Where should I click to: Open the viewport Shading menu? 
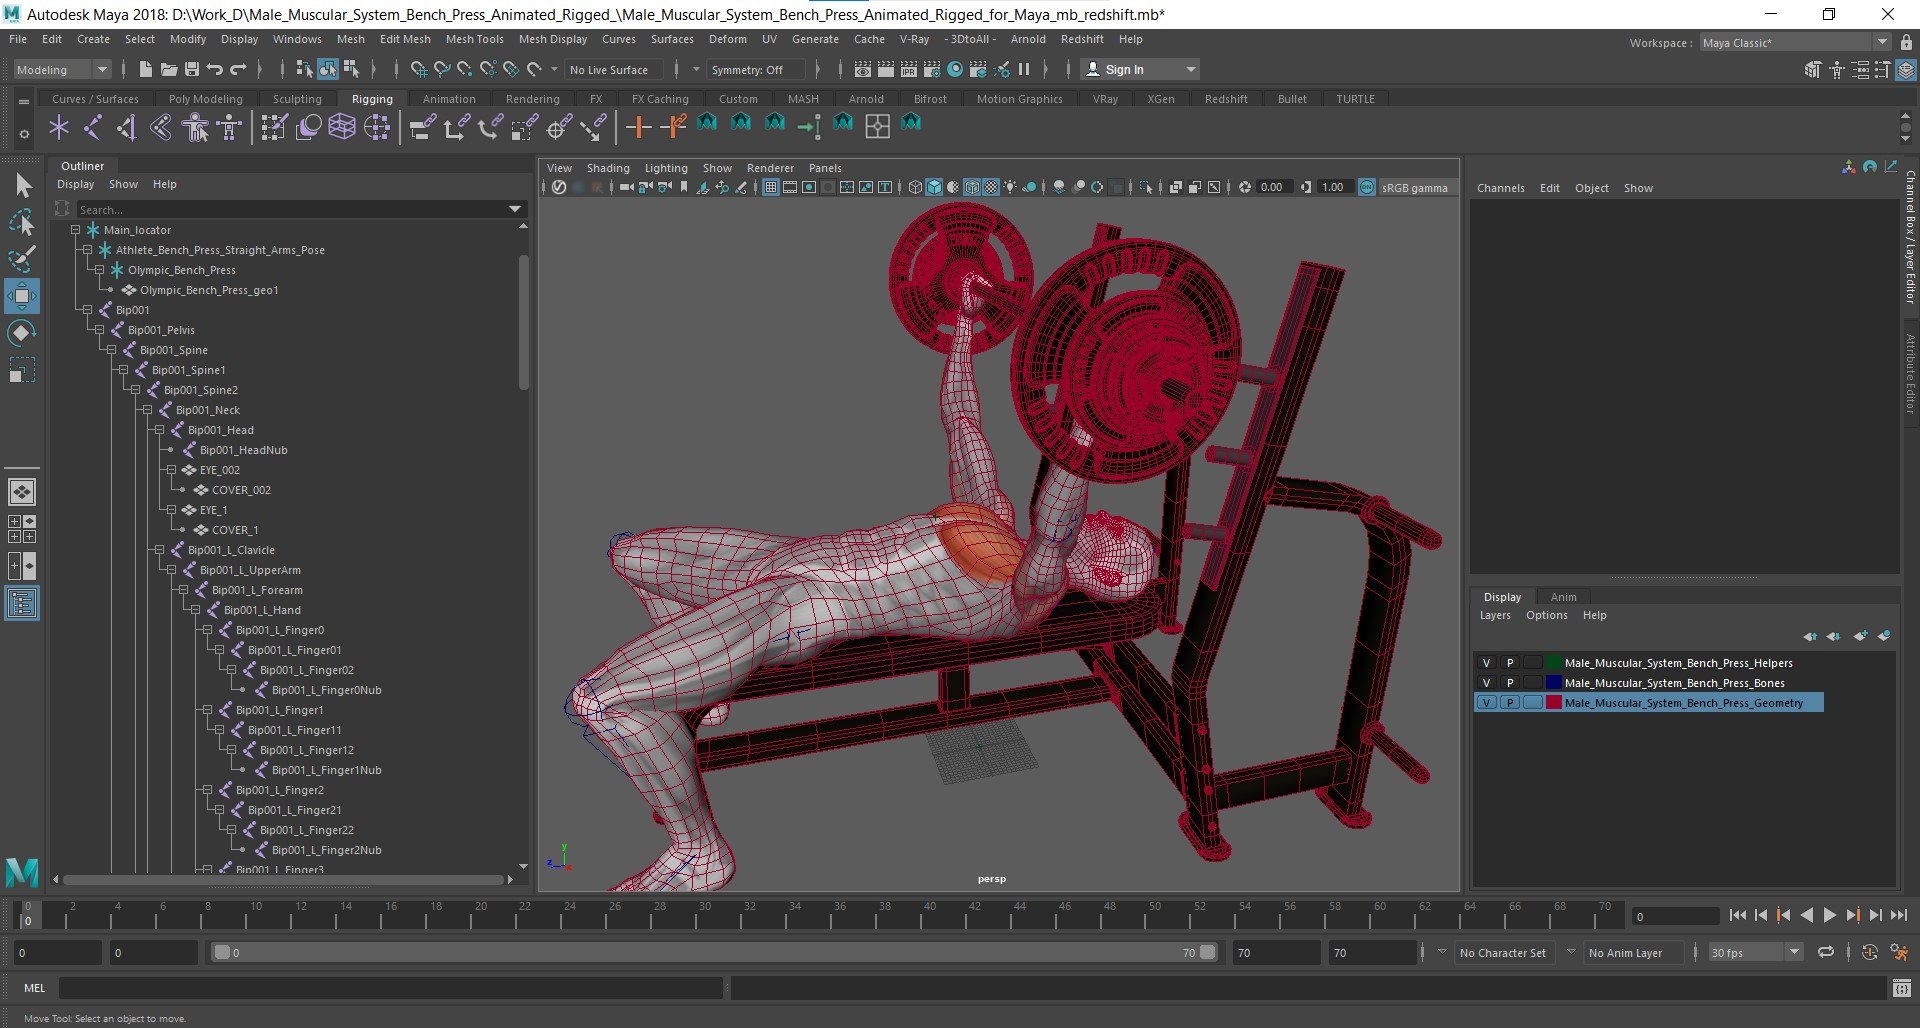click(x=608, y=168)
